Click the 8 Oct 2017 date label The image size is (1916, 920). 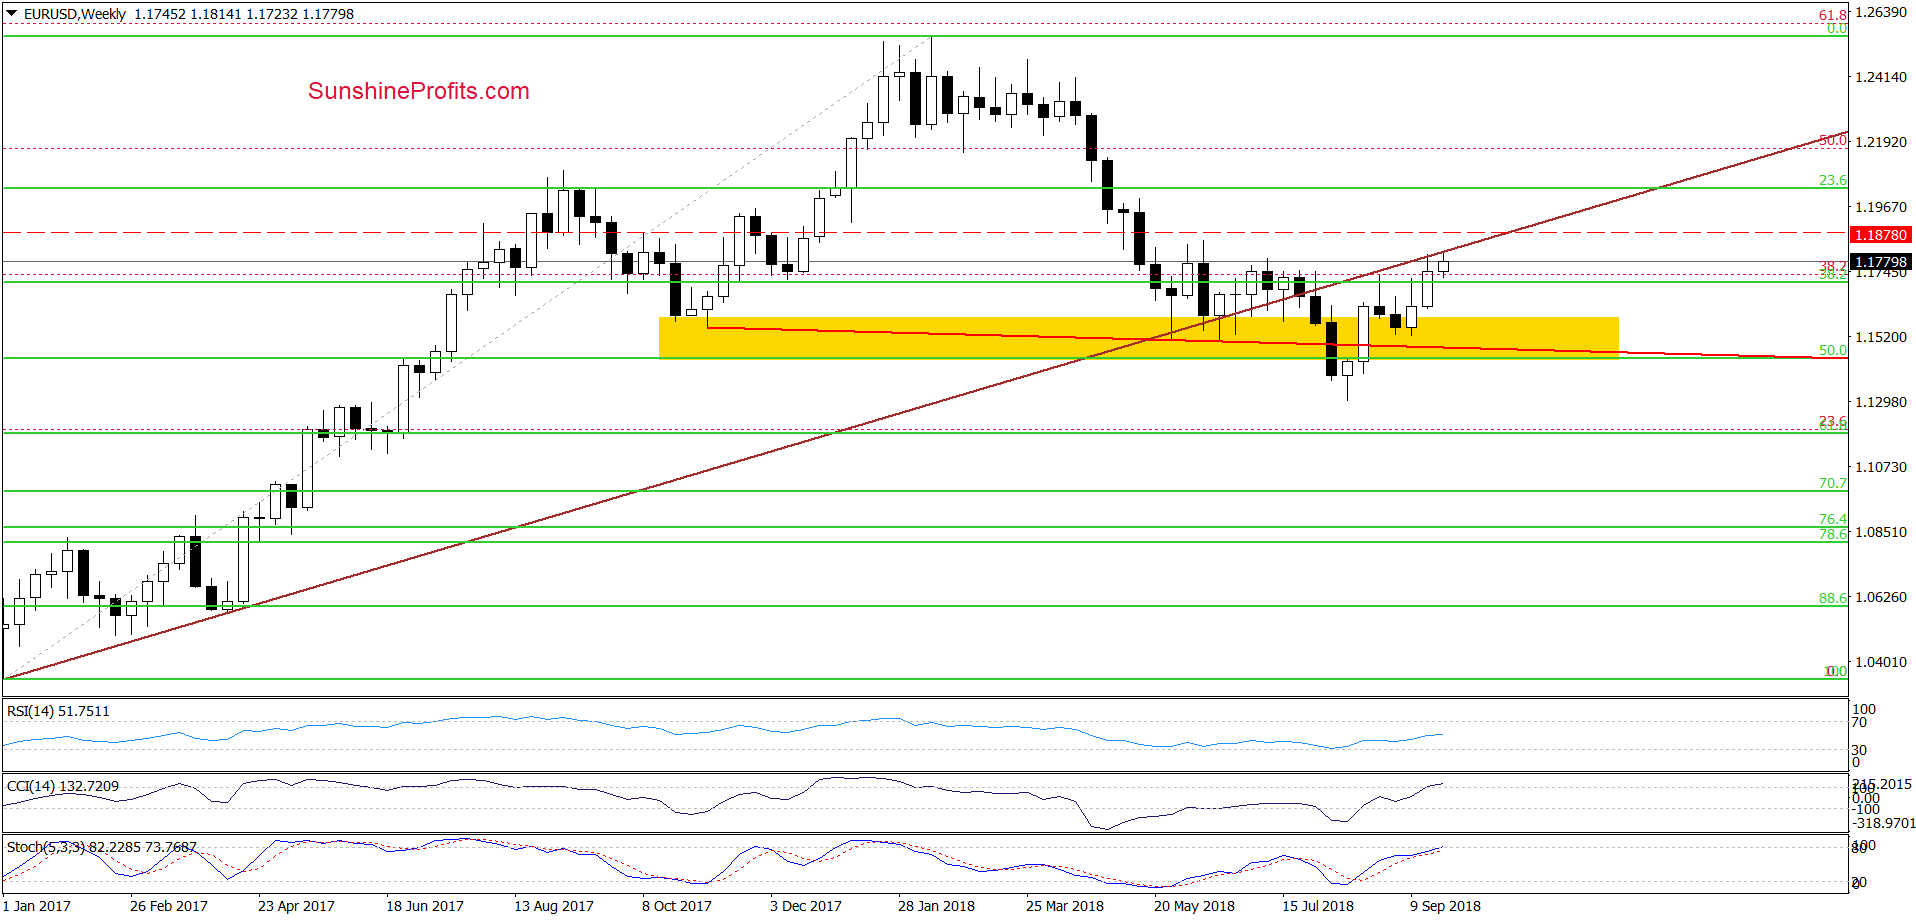pyautogui.click(x=677, y=906)
